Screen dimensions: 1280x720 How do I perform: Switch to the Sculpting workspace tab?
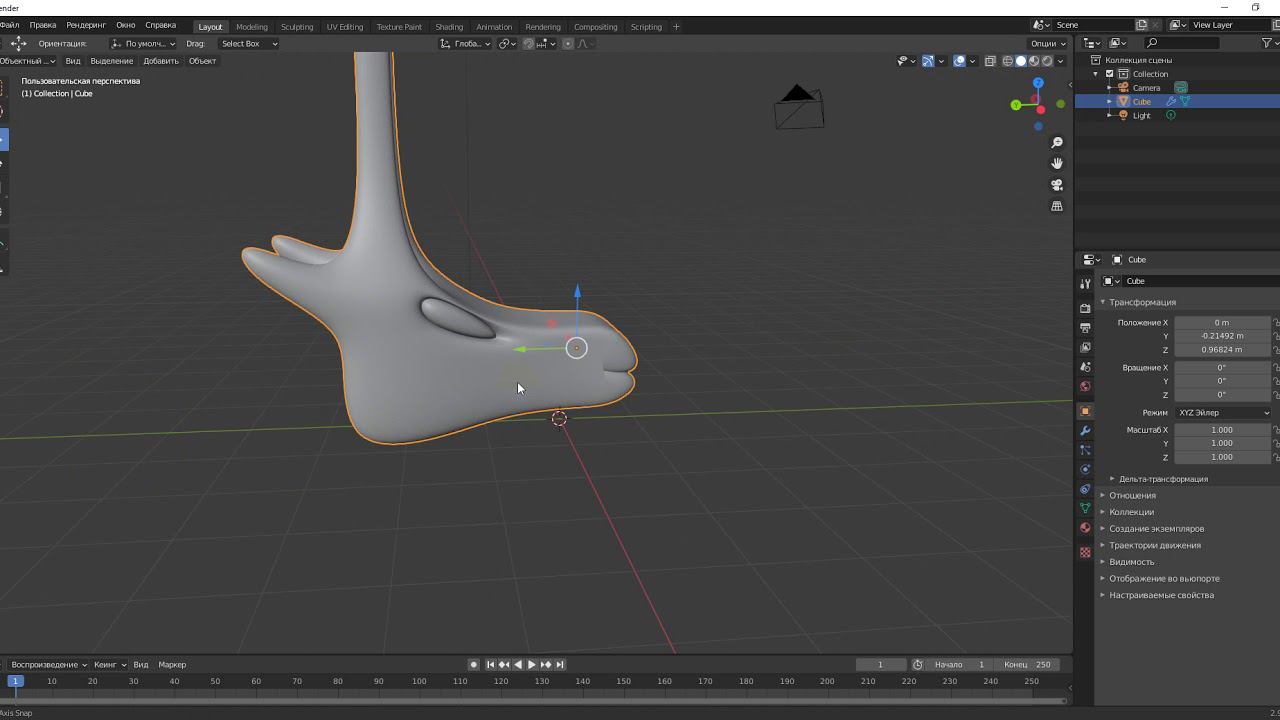pyautogui.click(x=296, y=27)
